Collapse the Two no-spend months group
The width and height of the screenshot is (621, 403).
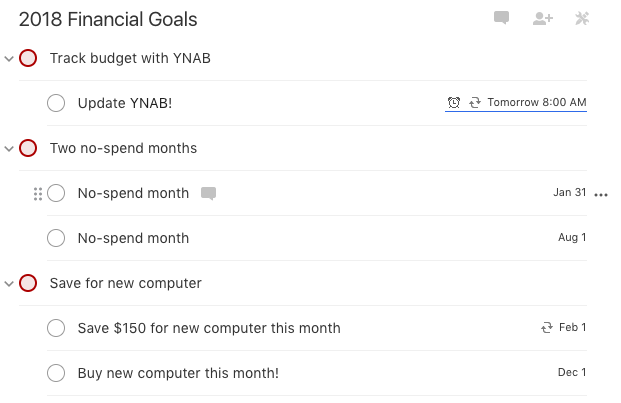click(x=9, y=149)
